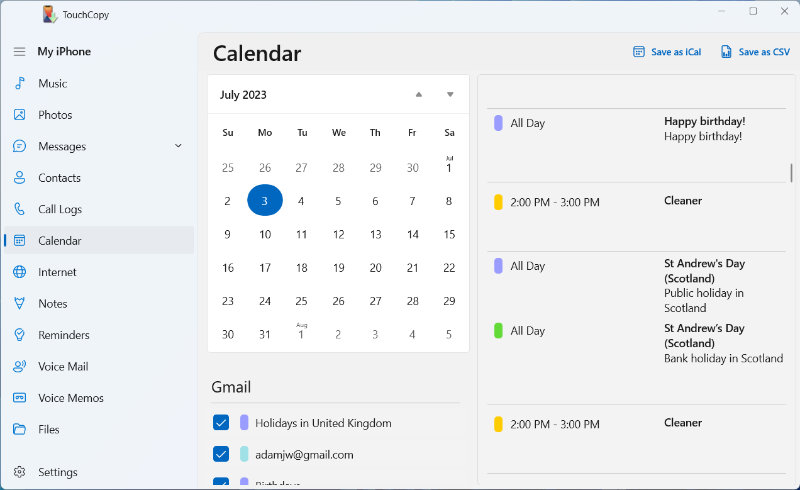The width and height of the screenshot is (800, 490).
Task: Click Save as iCal button
Action: [667, 52]
